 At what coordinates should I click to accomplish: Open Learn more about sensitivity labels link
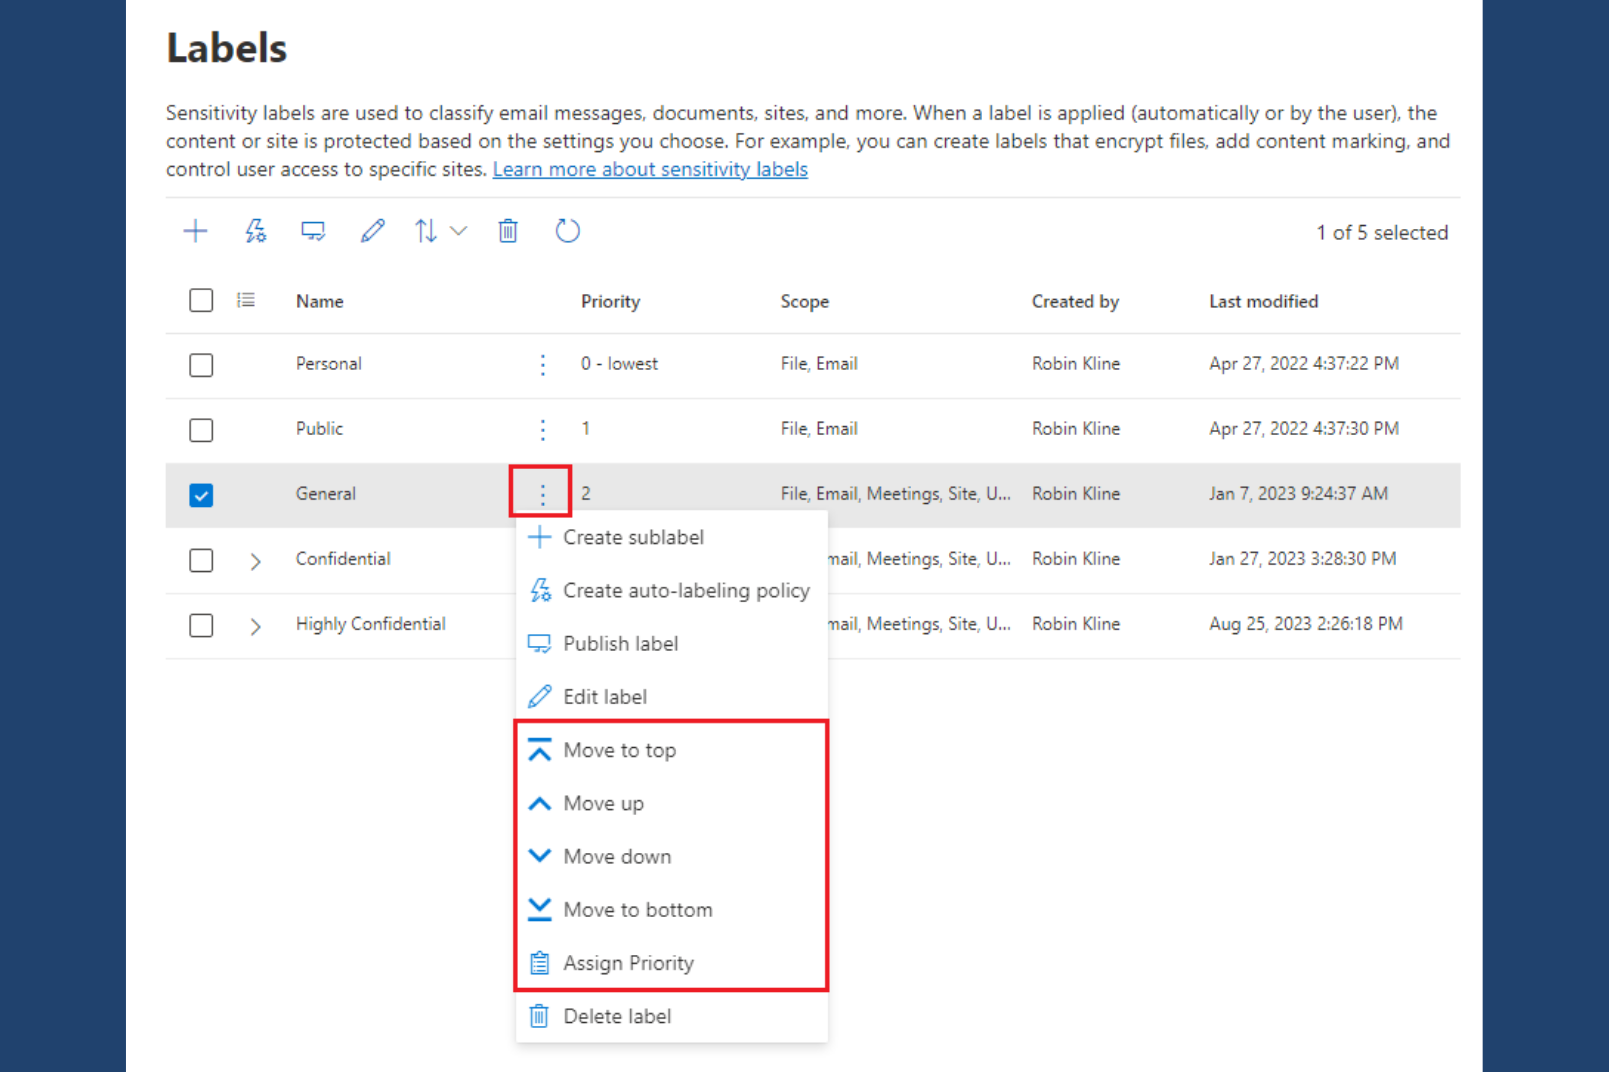click(650, 169)
